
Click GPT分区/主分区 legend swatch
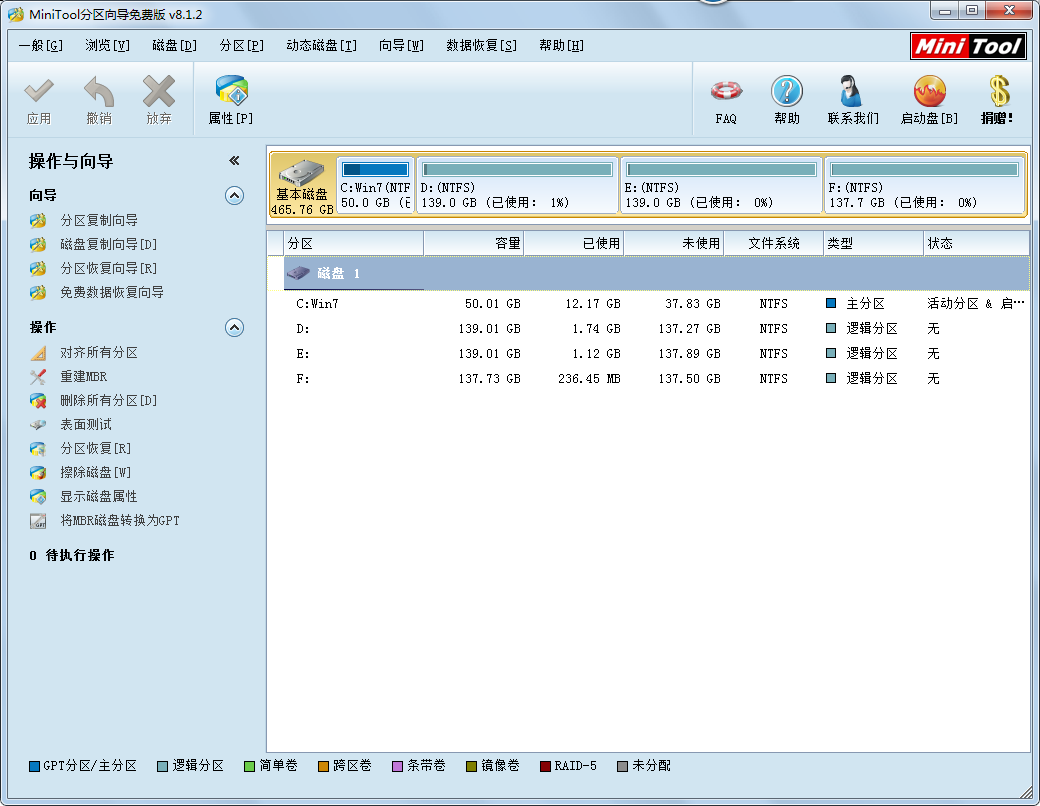tap(34, 766)
